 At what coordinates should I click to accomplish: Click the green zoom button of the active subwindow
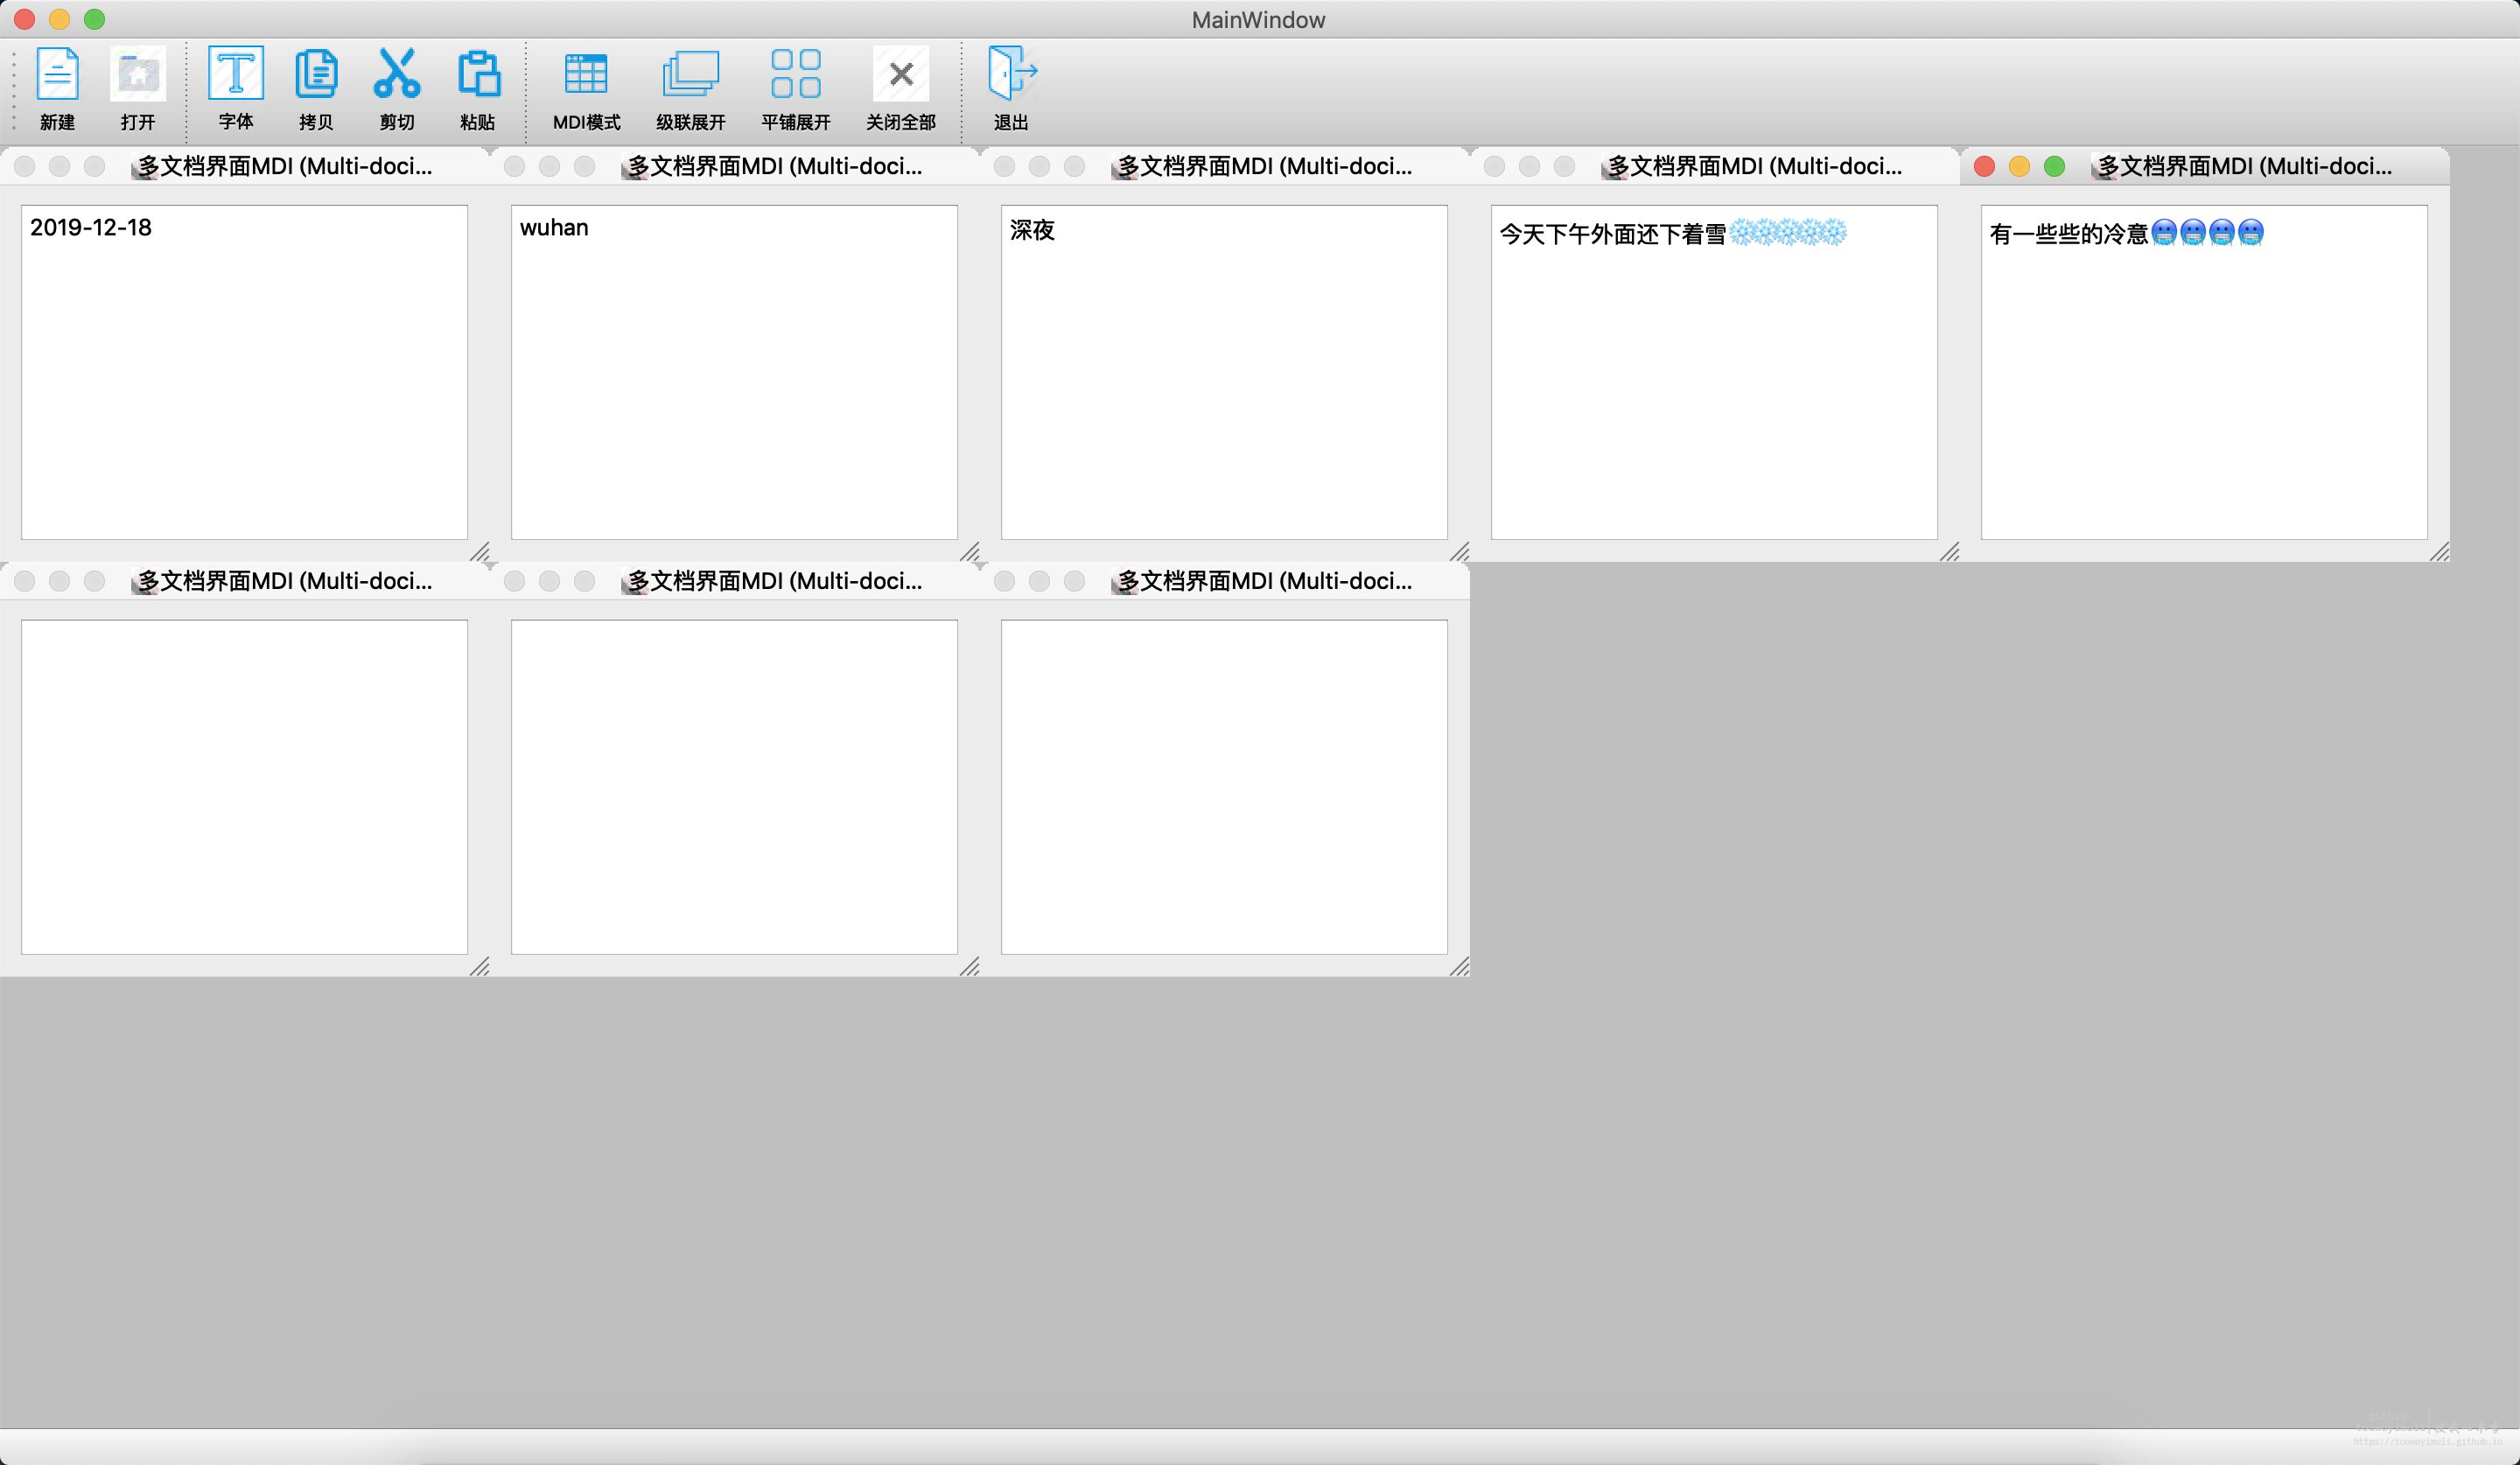pos(2054,166)
